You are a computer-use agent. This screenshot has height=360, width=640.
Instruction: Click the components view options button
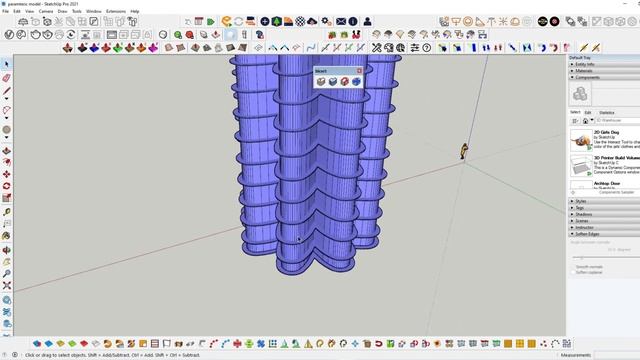coord(575,121)
